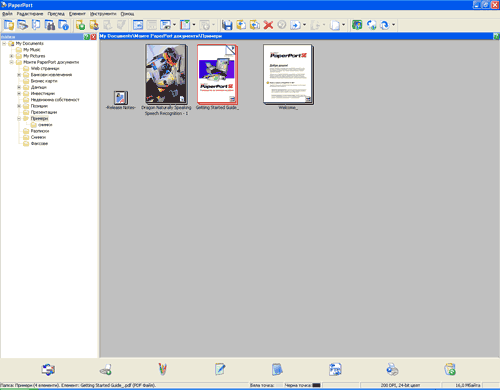This screenshot has width=500, height=390.
Task: Open item properties info icon
Action: pos(63,25)
